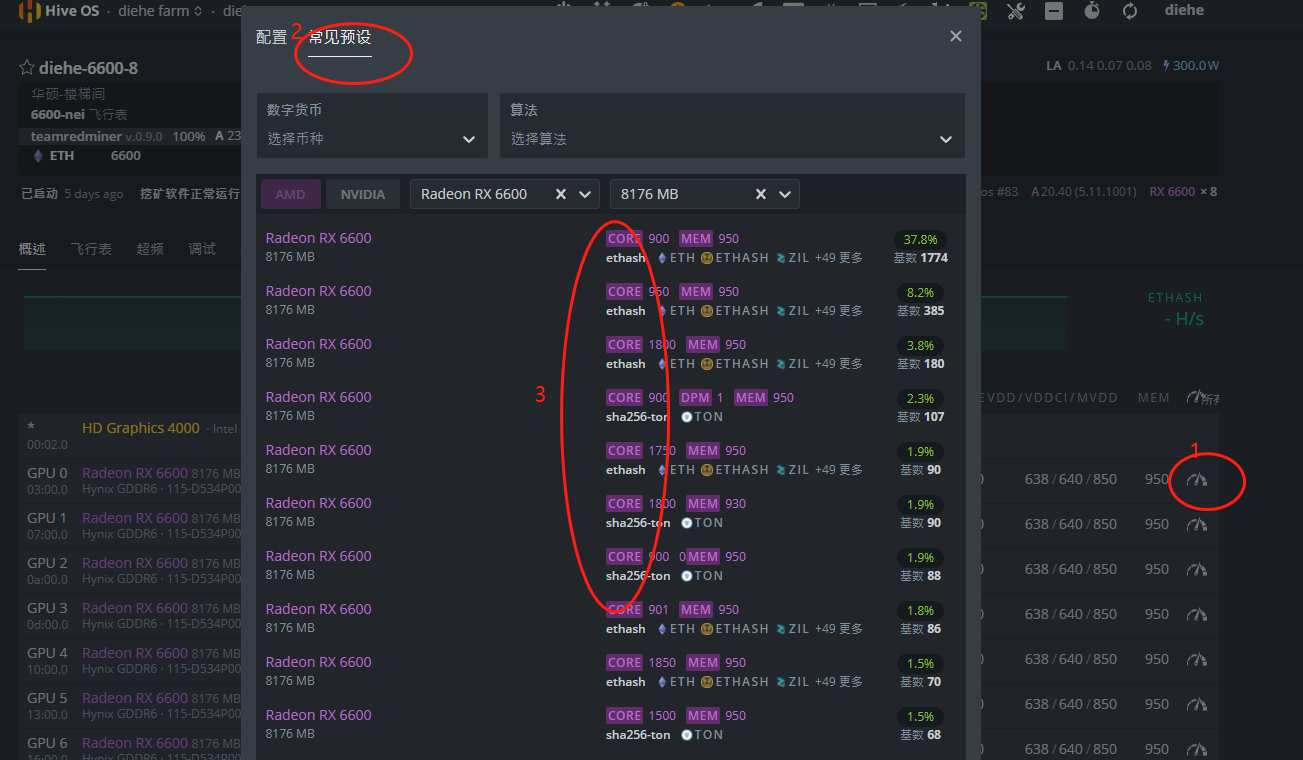Star the diehe-6600-8 rig as favorite
This screenshot has height=760, width=1303.
tap(27, 68)
